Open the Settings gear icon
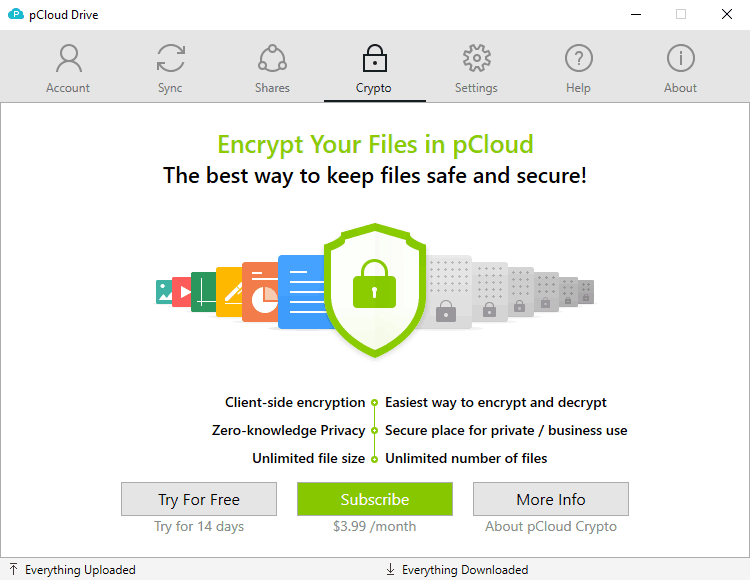The width and height of the screenshot is (750, 580). point(476,58)
